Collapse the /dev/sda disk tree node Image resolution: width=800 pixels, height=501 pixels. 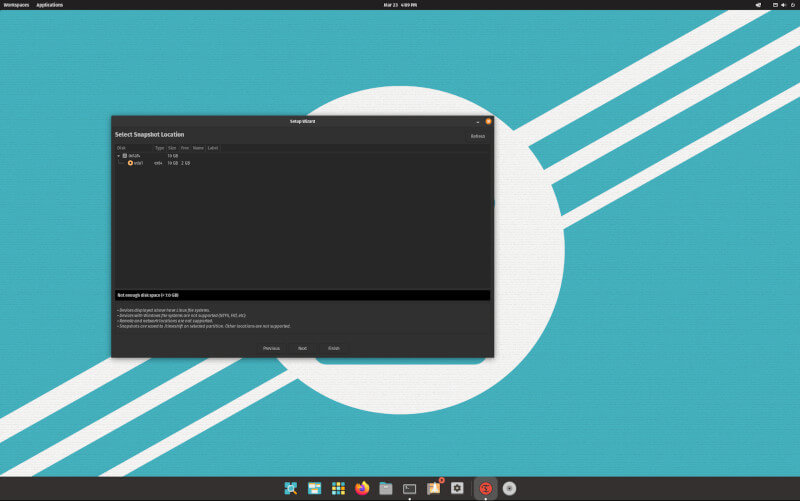[118, 156]
